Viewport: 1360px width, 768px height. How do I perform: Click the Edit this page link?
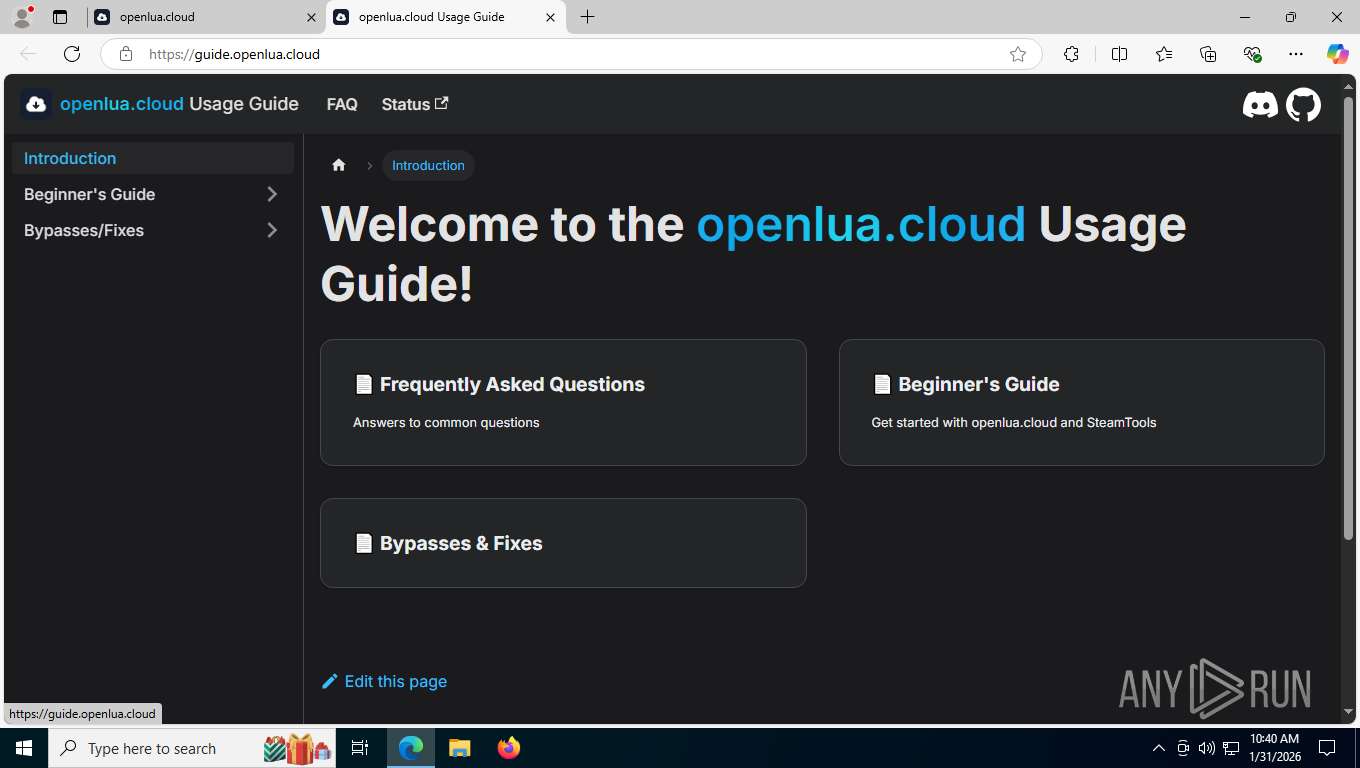[384, 681]
